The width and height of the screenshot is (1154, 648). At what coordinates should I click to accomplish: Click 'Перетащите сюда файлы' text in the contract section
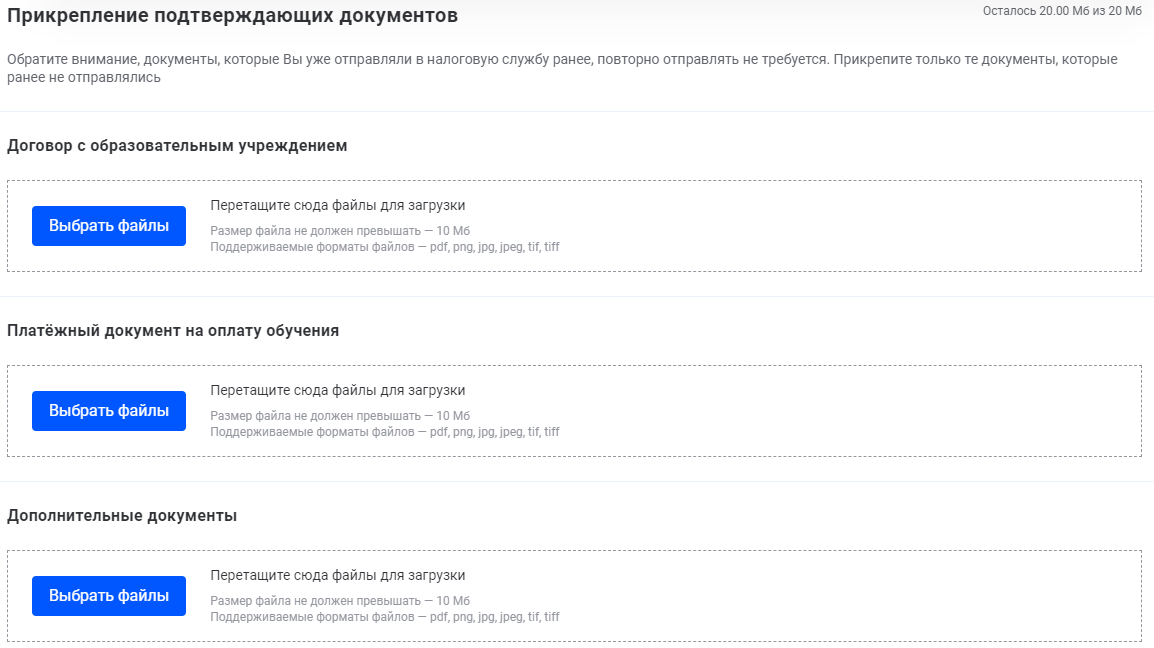coord(337,206)
